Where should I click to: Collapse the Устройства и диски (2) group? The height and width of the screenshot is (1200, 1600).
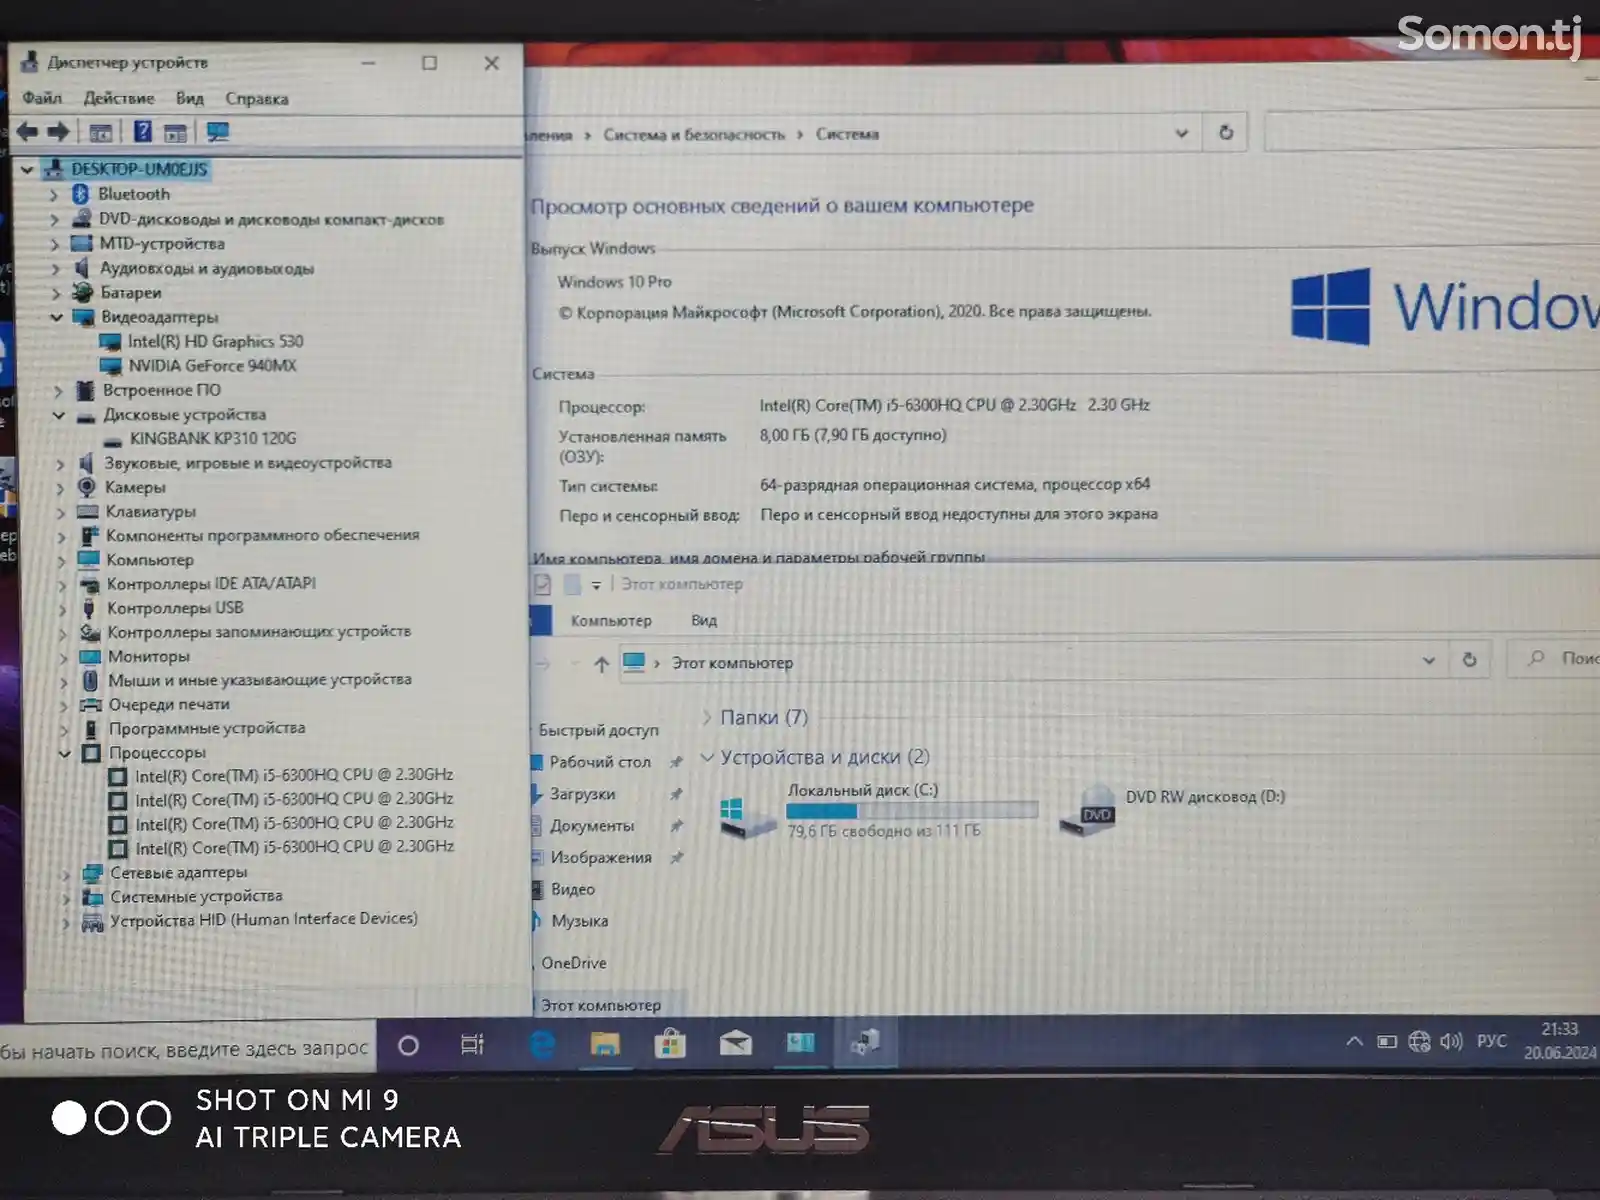click(x=707, y=757)
